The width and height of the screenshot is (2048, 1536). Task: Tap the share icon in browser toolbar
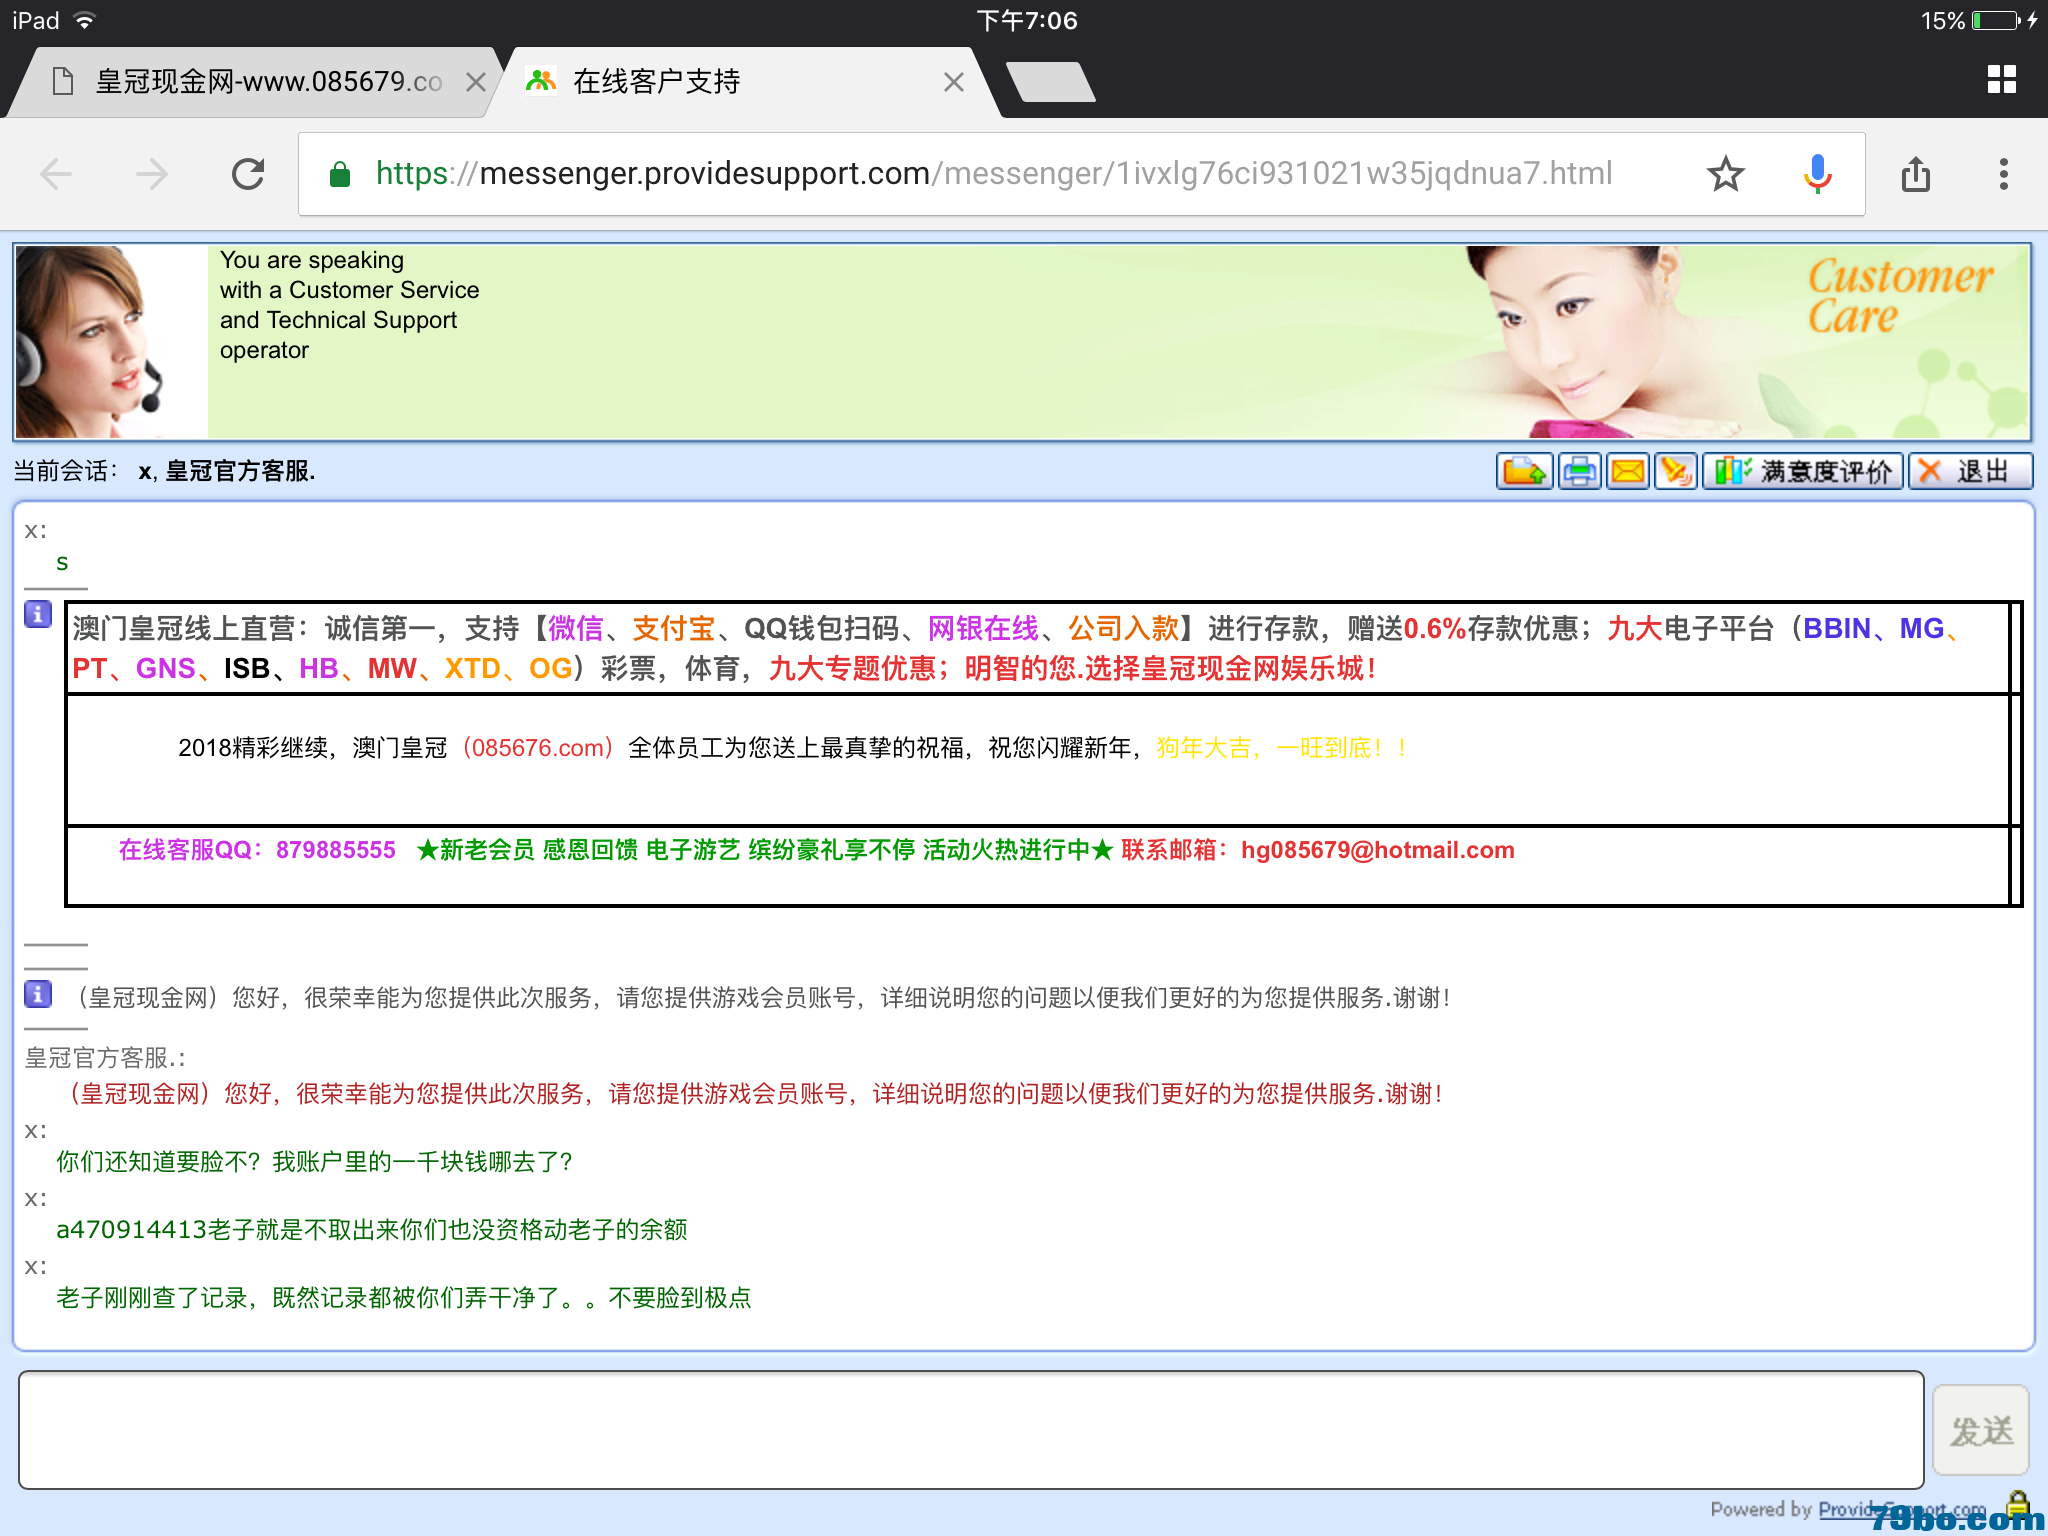[1915, 174]
